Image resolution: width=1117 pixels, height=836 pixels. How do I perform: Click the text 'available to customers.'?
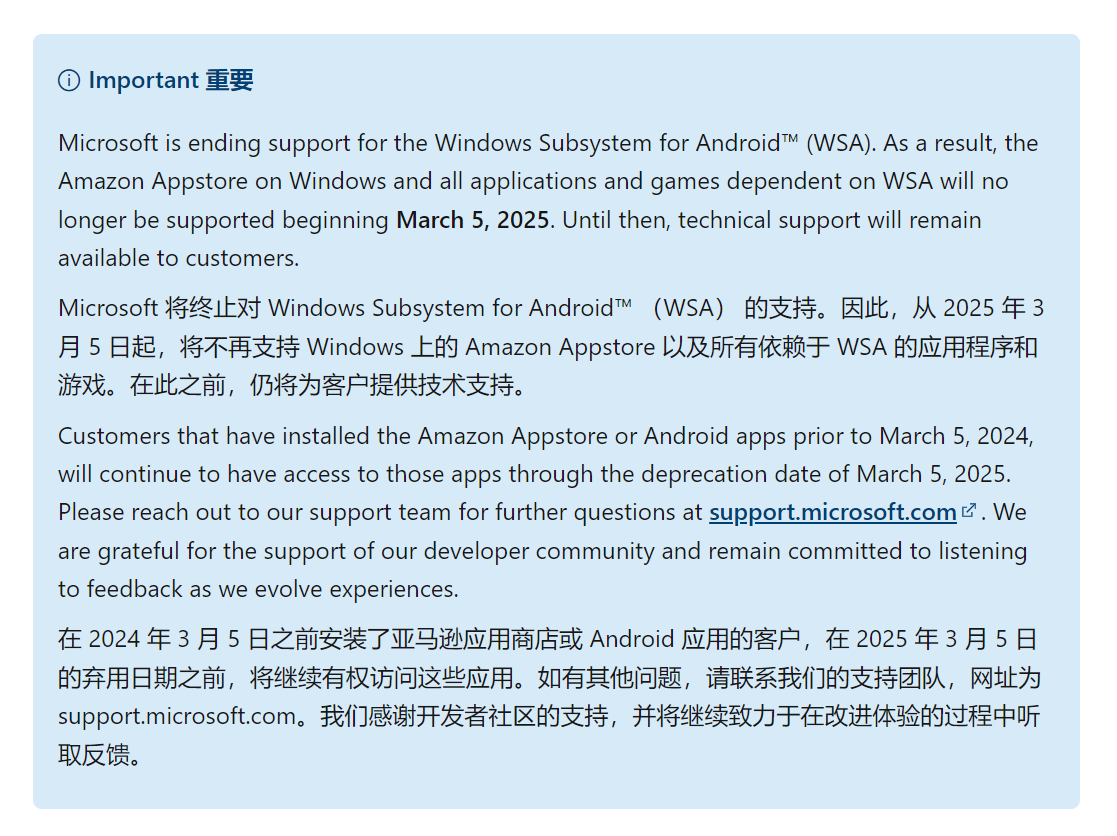[179, 258]
